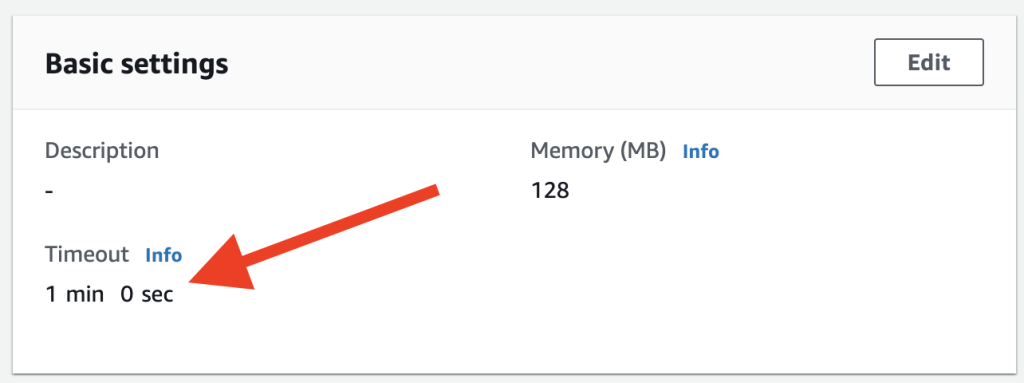The image size is (1024, 383).
Task: Open the Info link beside Timeout
Action: pyautogui.click(x=163, y=255)
